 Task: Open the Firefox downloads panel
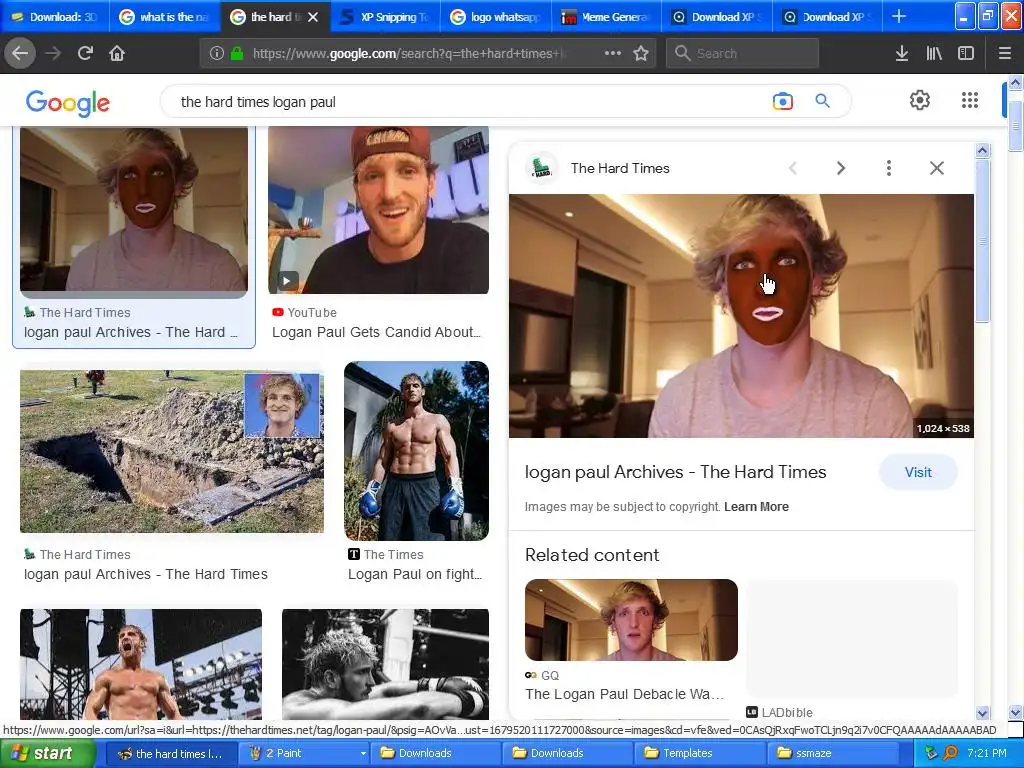[x=901, y=54]
